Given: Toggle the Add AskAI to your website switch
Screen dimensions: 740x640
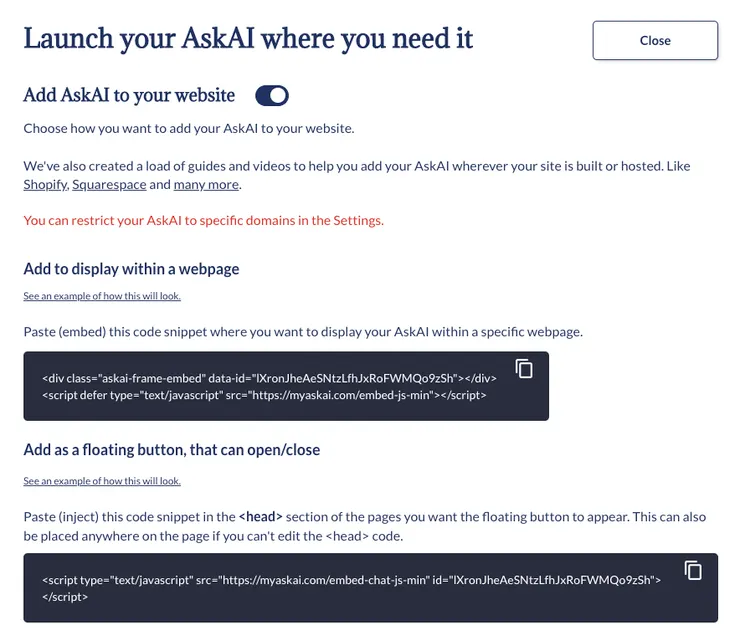Looking at the screenshot, I should coord(272,96).
